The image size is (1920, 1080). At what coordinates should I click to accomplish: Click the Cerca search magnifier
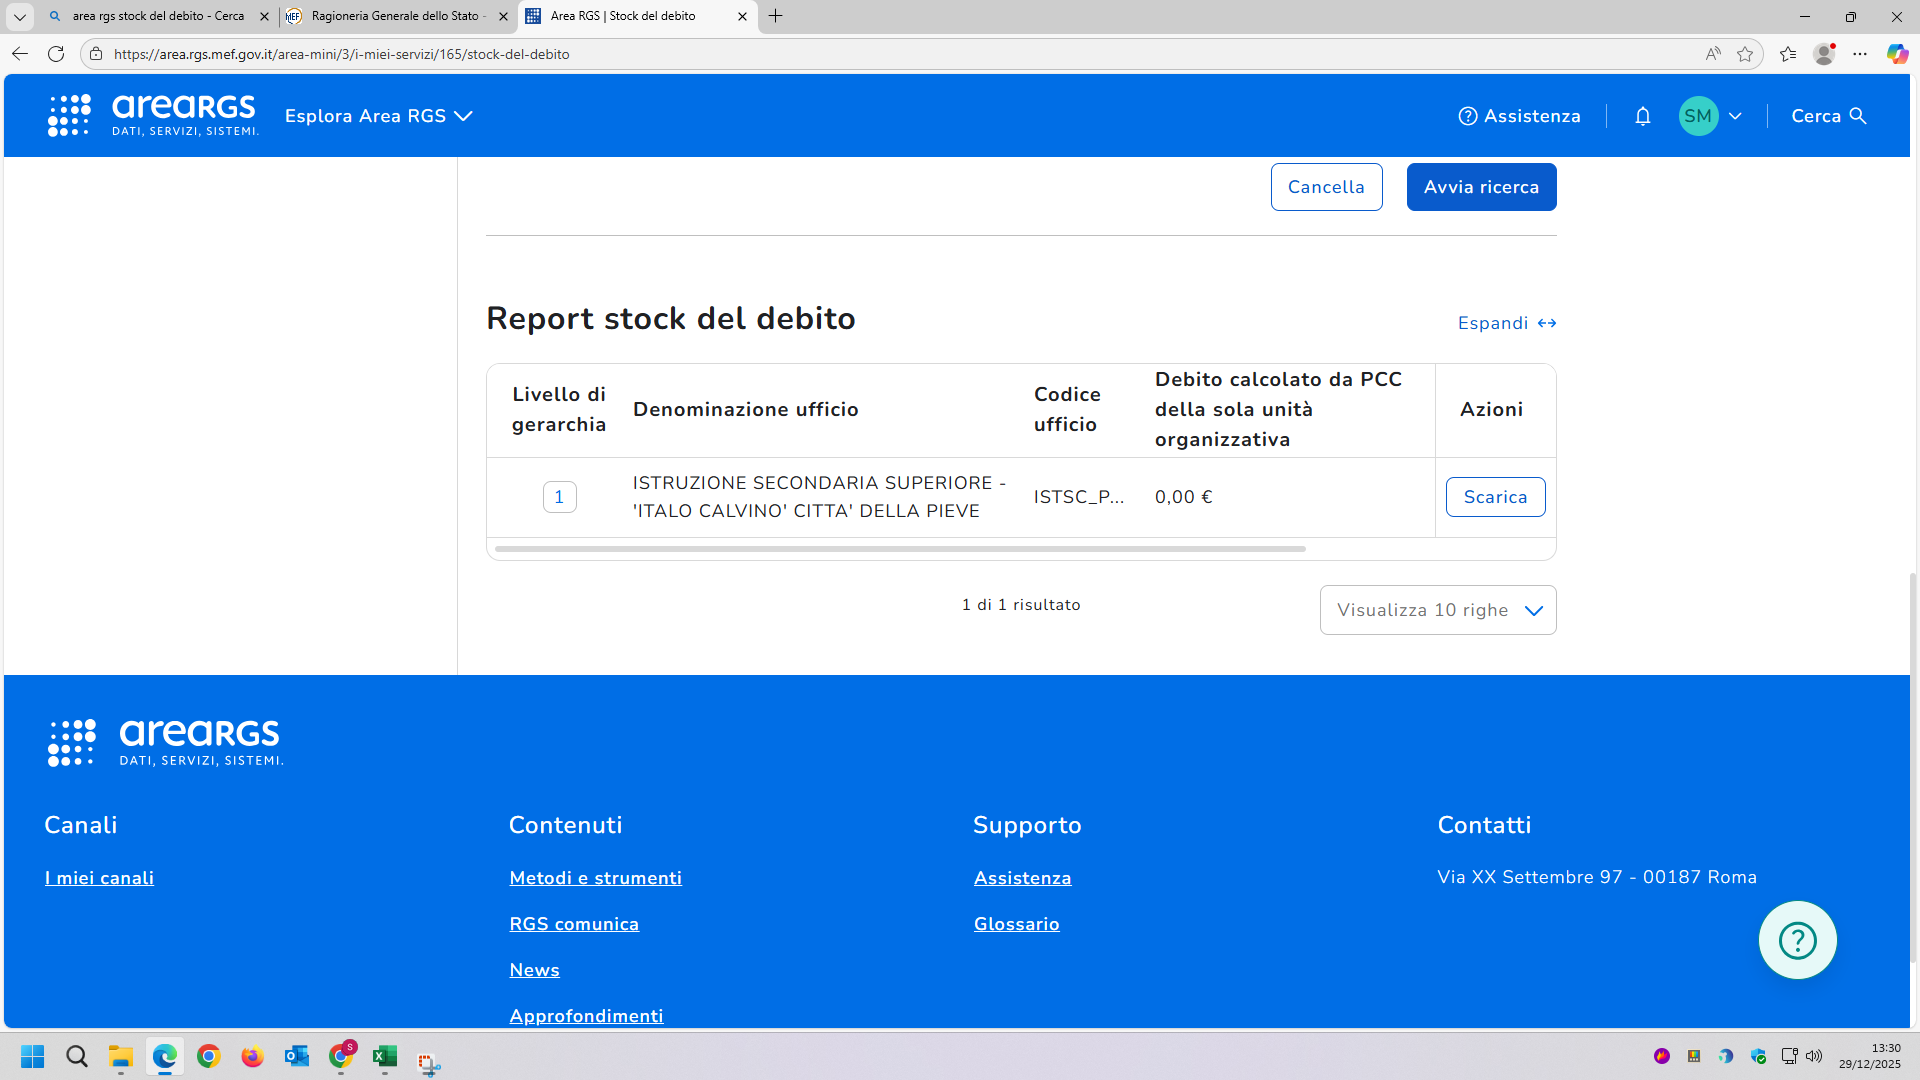1858,116
